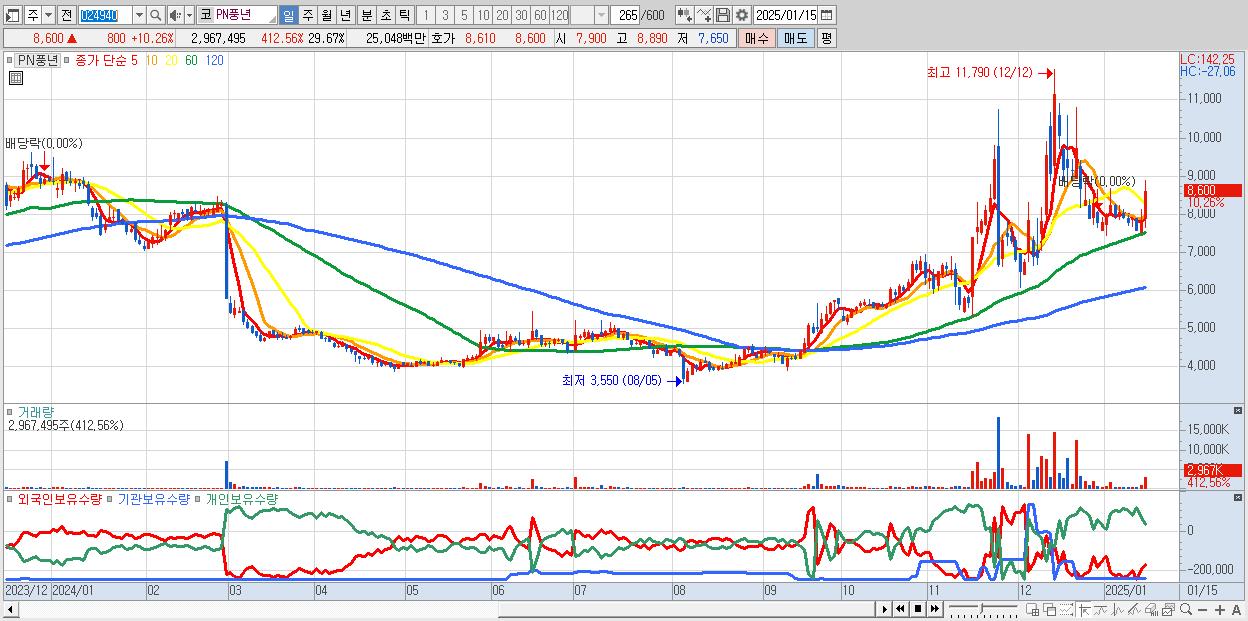Screen dimensions: 1248x621
Task: Select the 월 monthly period tab
Action: [326, 15]
